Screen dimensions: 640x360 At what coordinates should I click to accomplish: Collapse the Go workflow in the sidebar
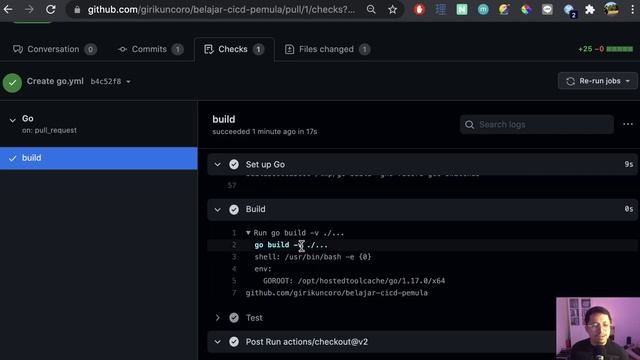coord(12,120)
